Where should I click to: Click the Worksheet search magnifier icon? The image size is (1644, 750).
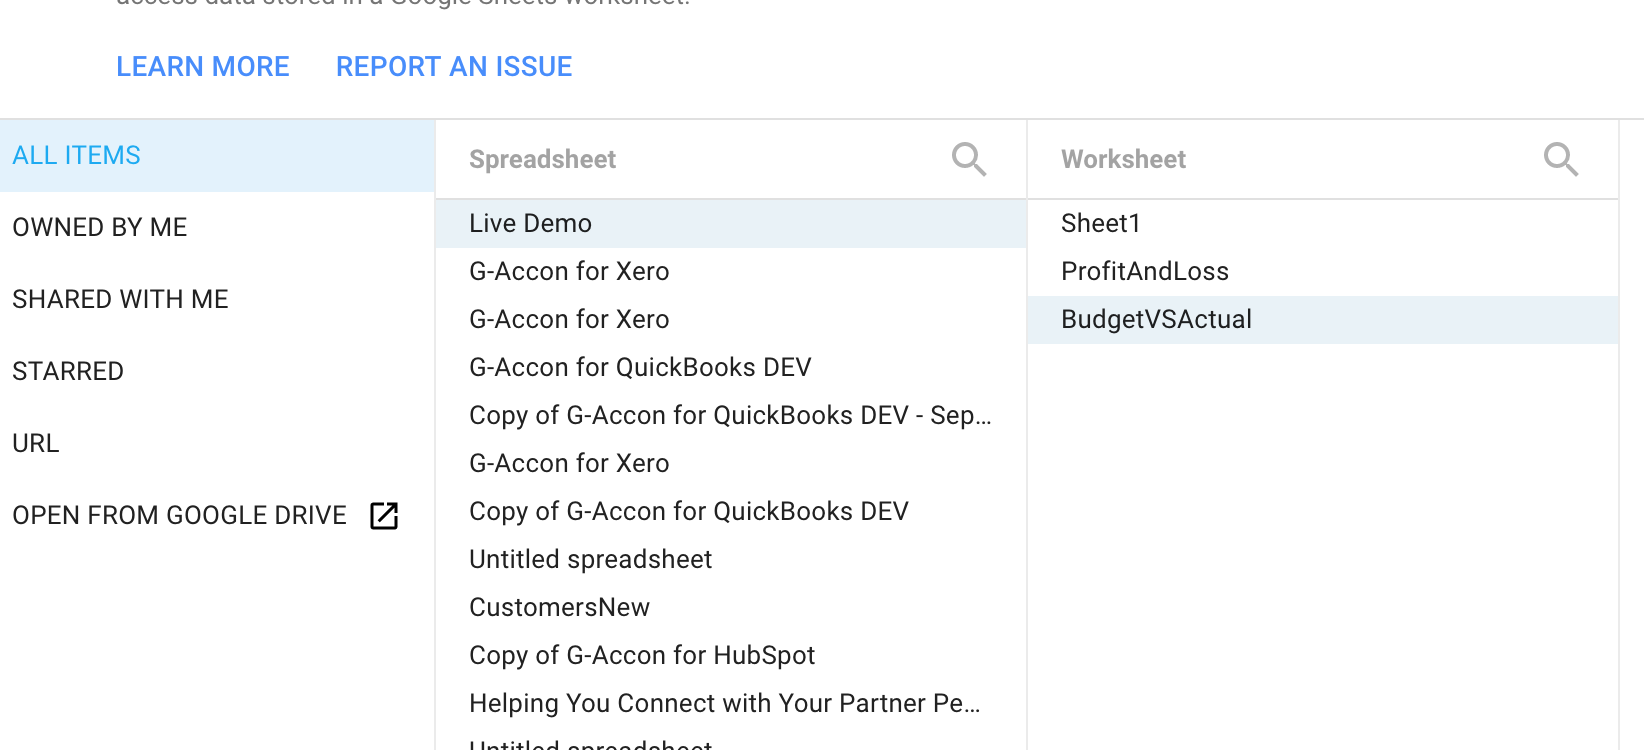1560,159
